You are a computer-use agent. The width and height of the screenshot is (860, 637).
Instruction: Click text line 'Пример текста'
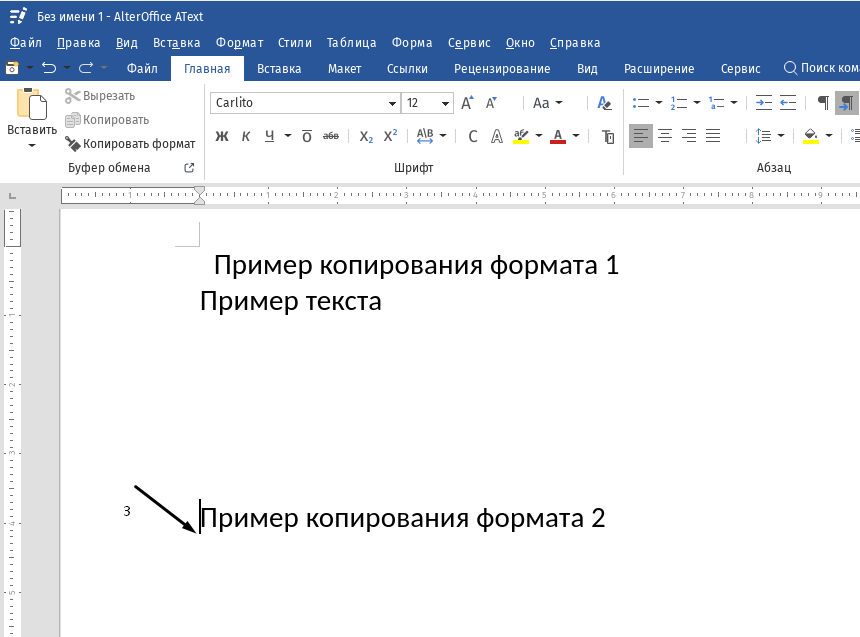(290, 302)
